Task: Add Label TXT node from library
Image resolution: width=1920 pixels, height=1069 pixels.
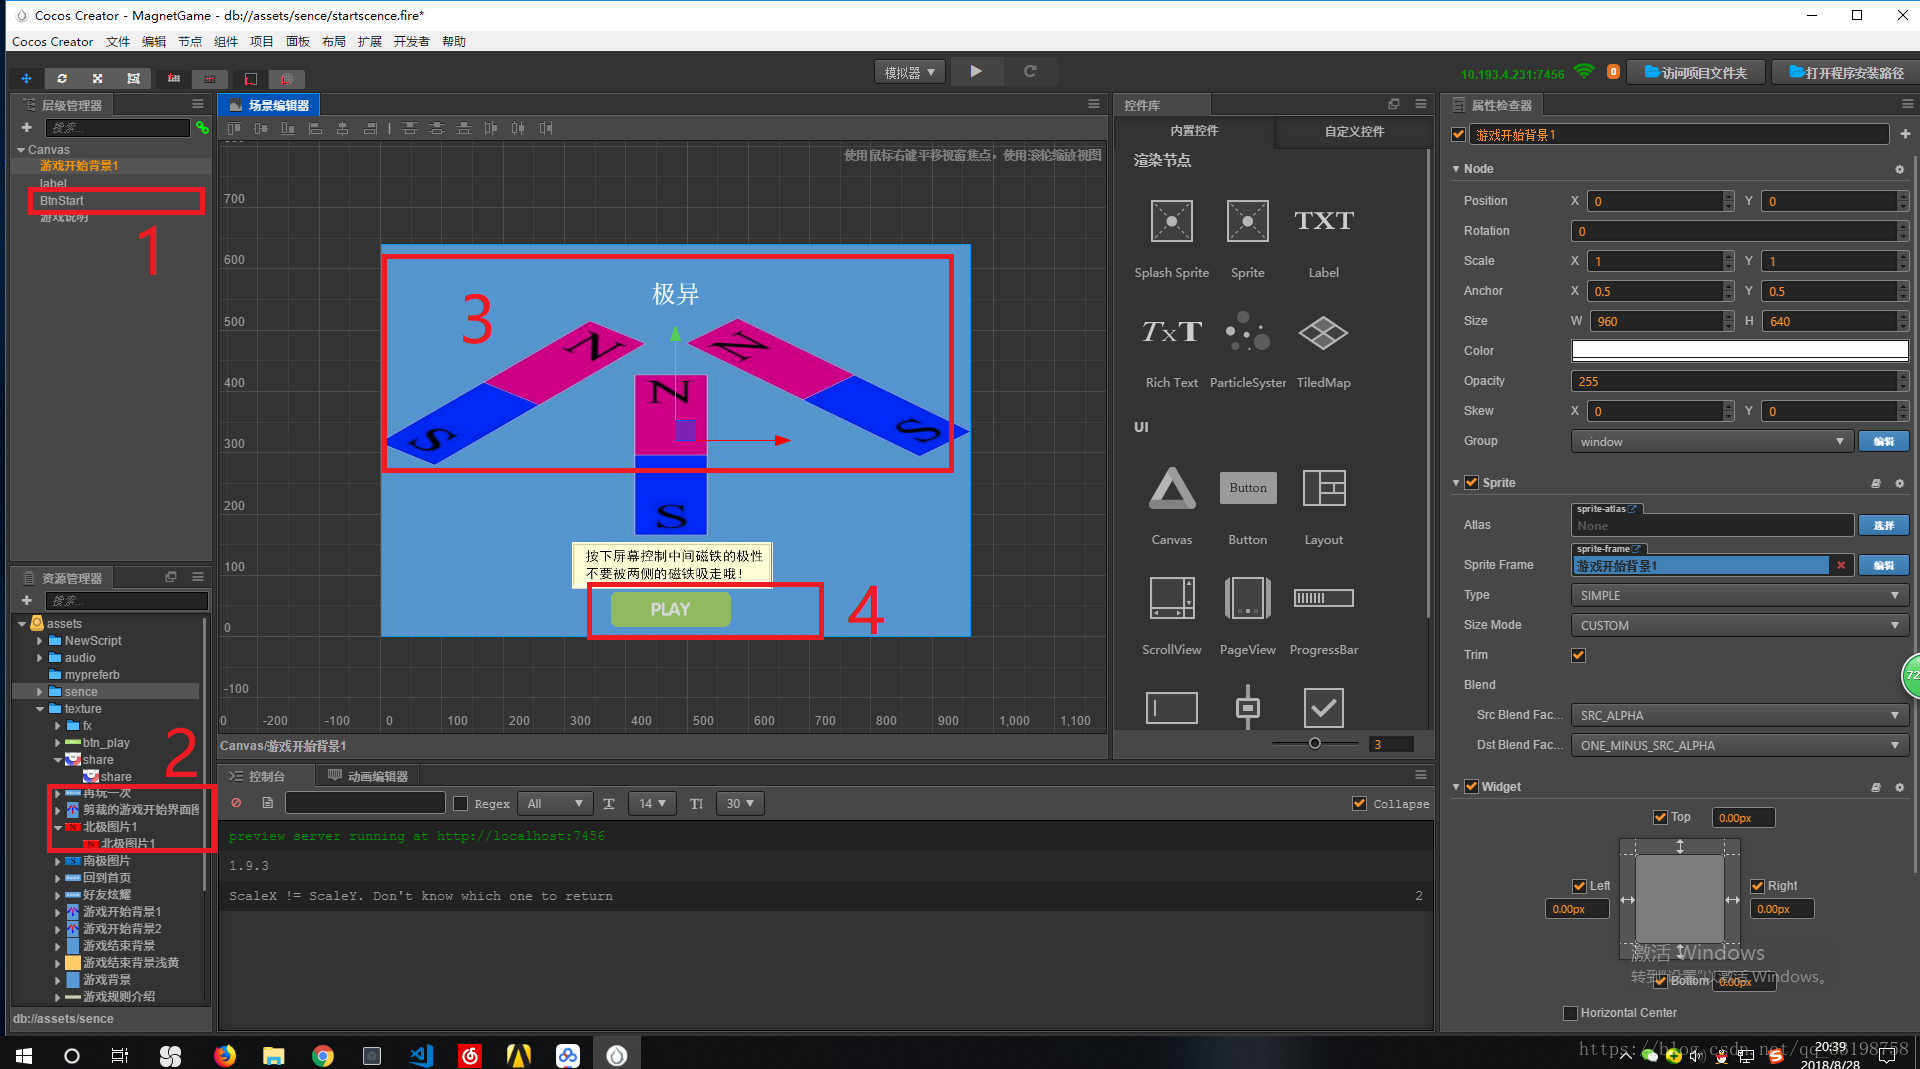Action: pyautogui.click(x=1323, y=221)
